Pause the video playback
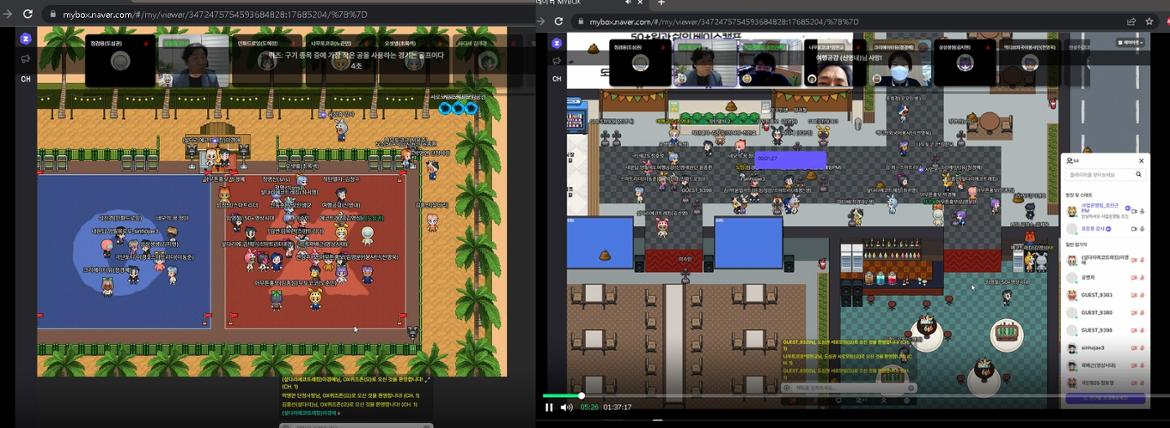Screen dimensions: 1170x428 pyautogui.click(x=549, y=407)
